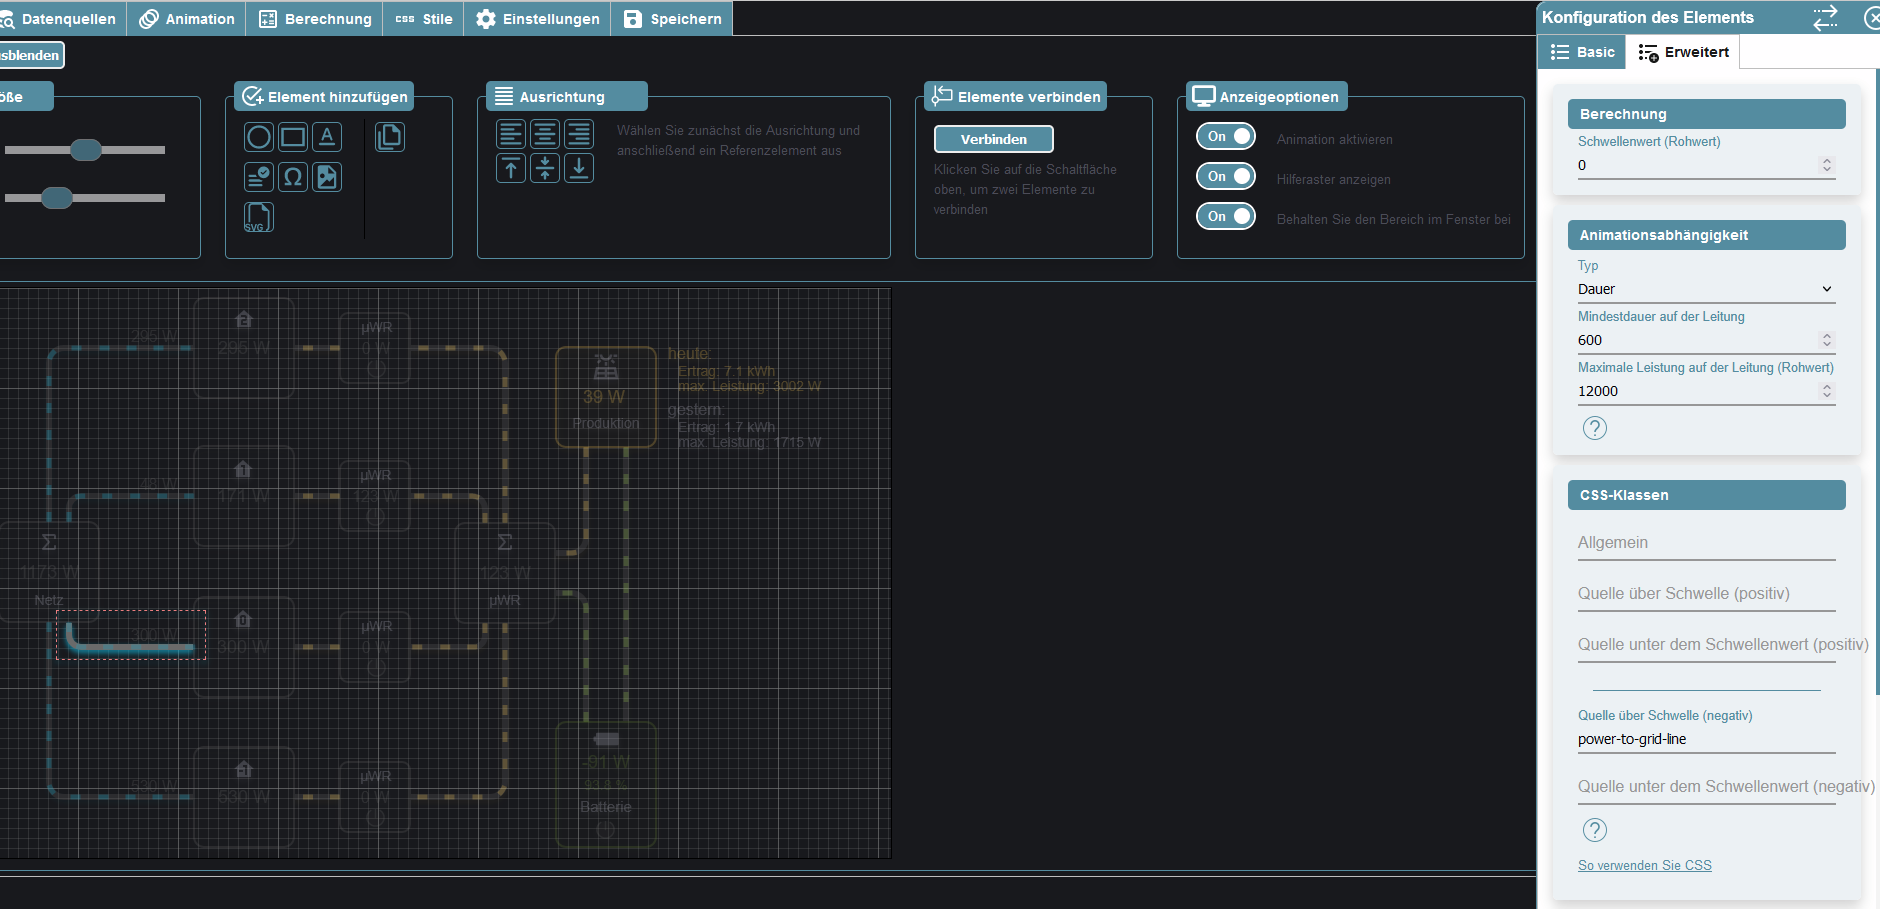Open the So verwenden Sie CSS link

[1645, 865]
